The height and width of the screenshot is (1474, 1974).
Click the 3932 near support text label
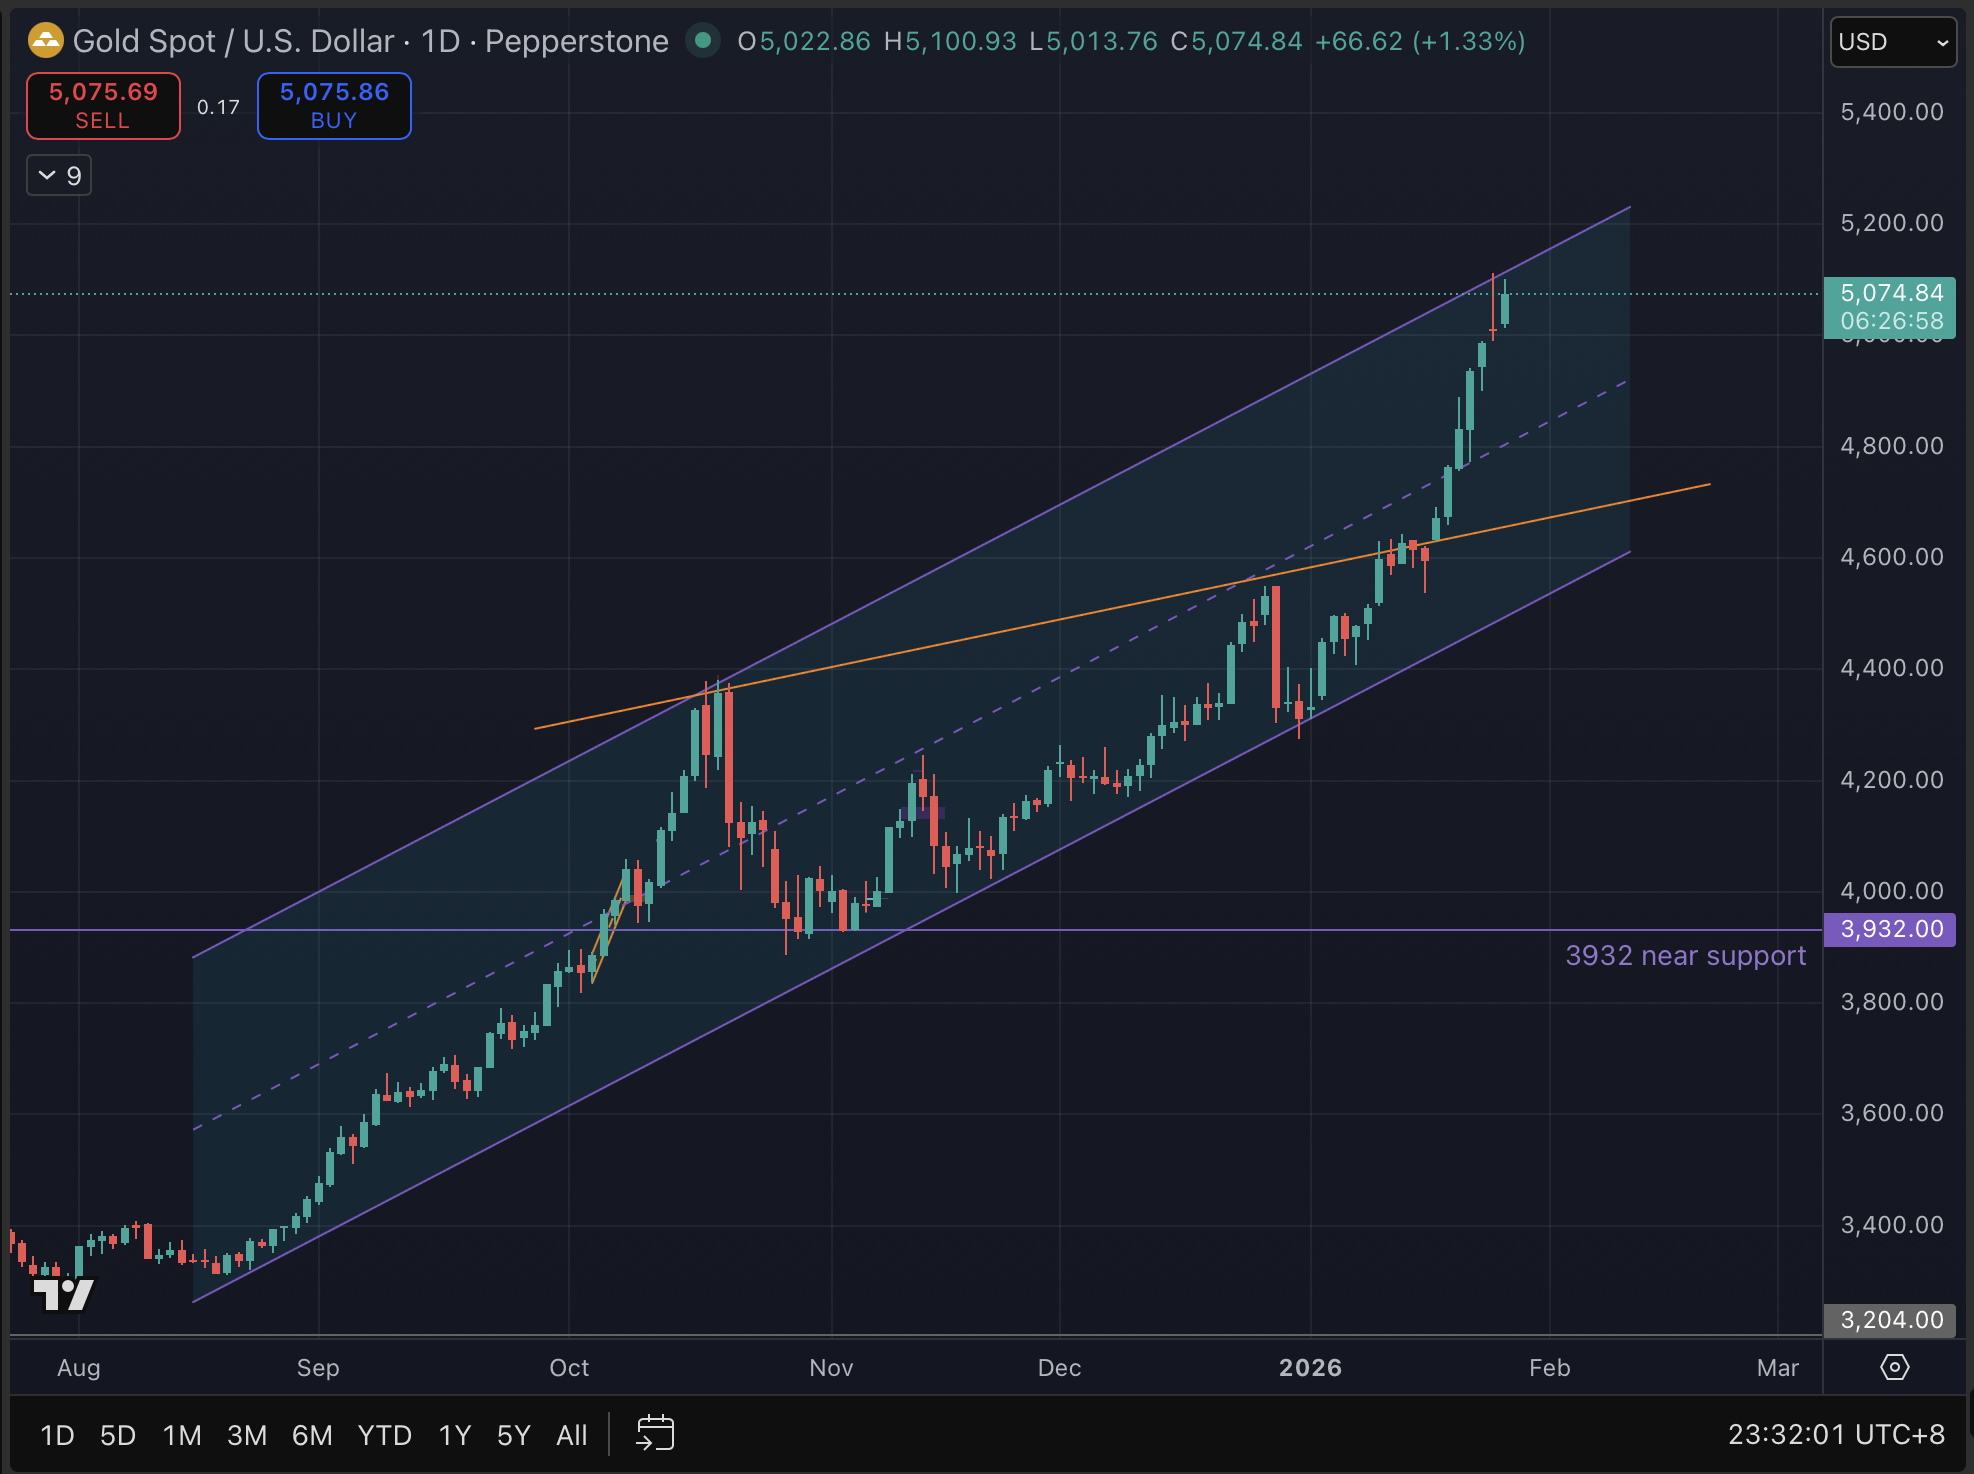(x=1685, y=956)
